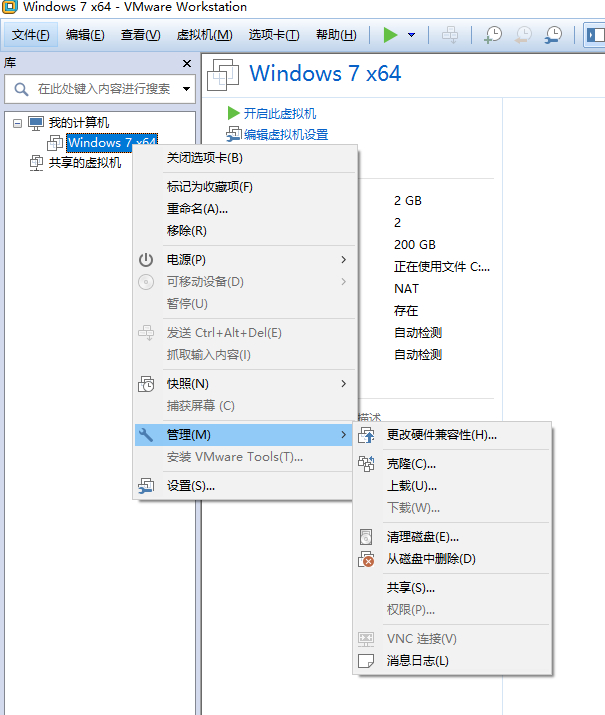Click the search magnifier icon in library
Image resolution: width=605 pixels, height=715 pixels.
click(21, 89)
